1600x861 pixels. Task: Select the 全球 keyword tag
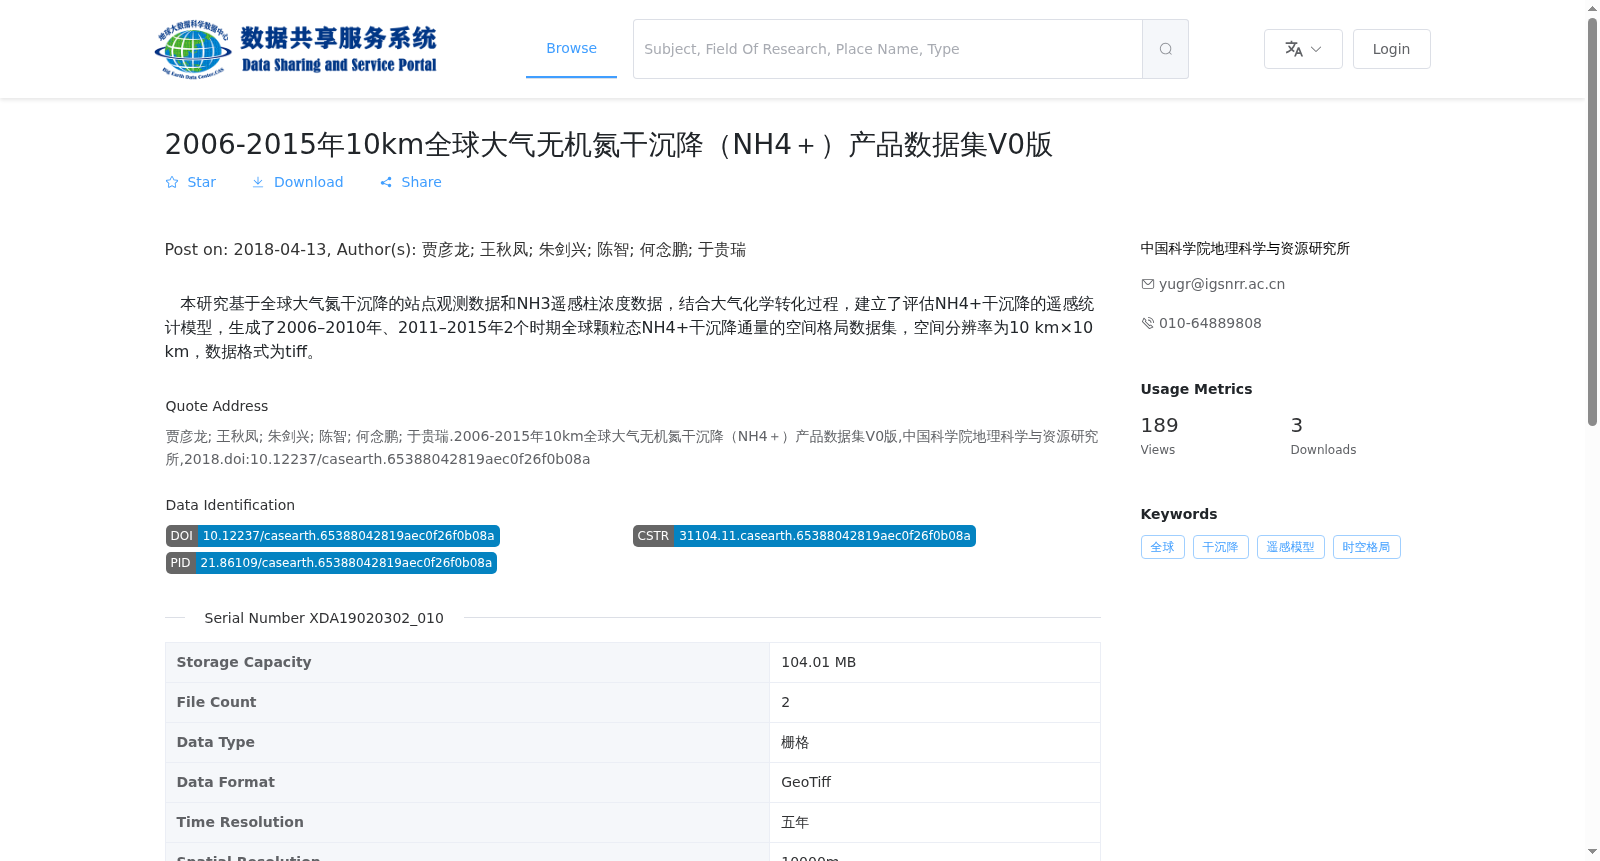click(1162, 547)
